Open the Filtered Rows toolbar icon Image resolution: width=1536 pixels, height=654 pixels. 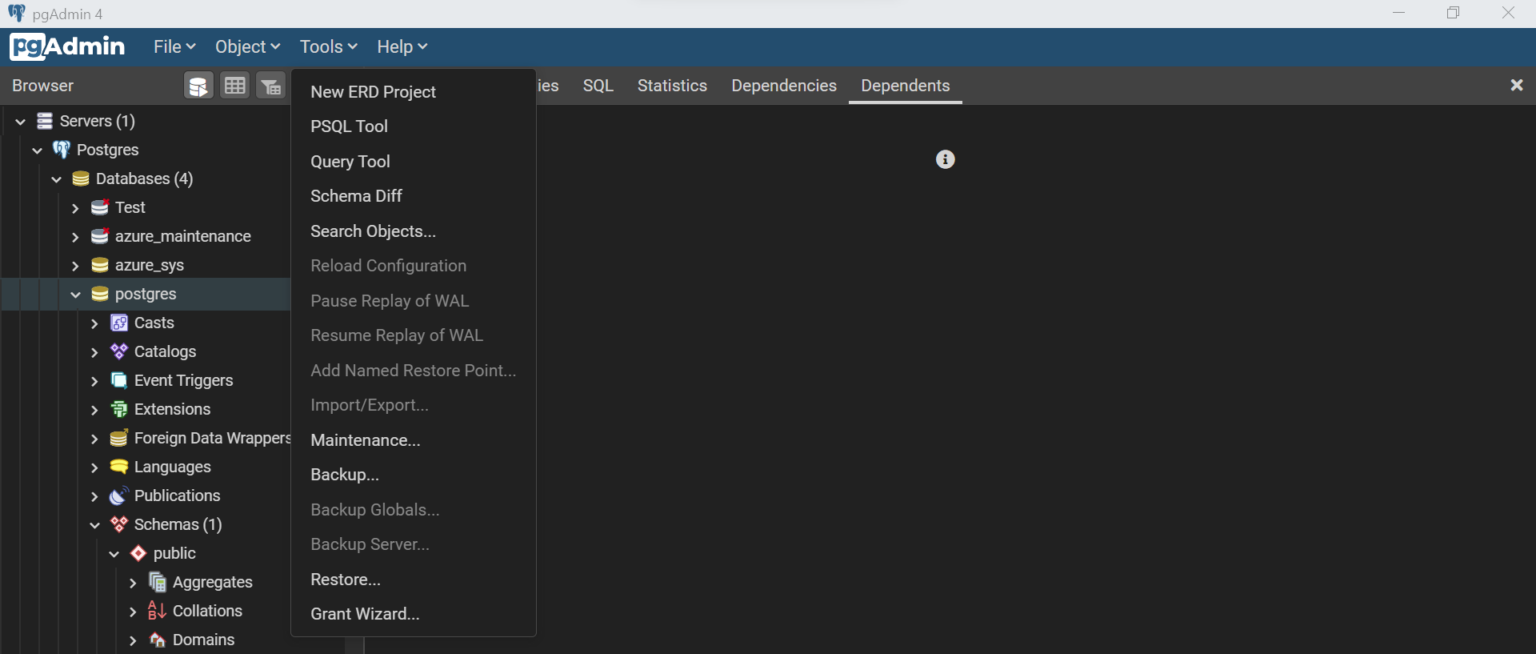(x=271, y=85)
